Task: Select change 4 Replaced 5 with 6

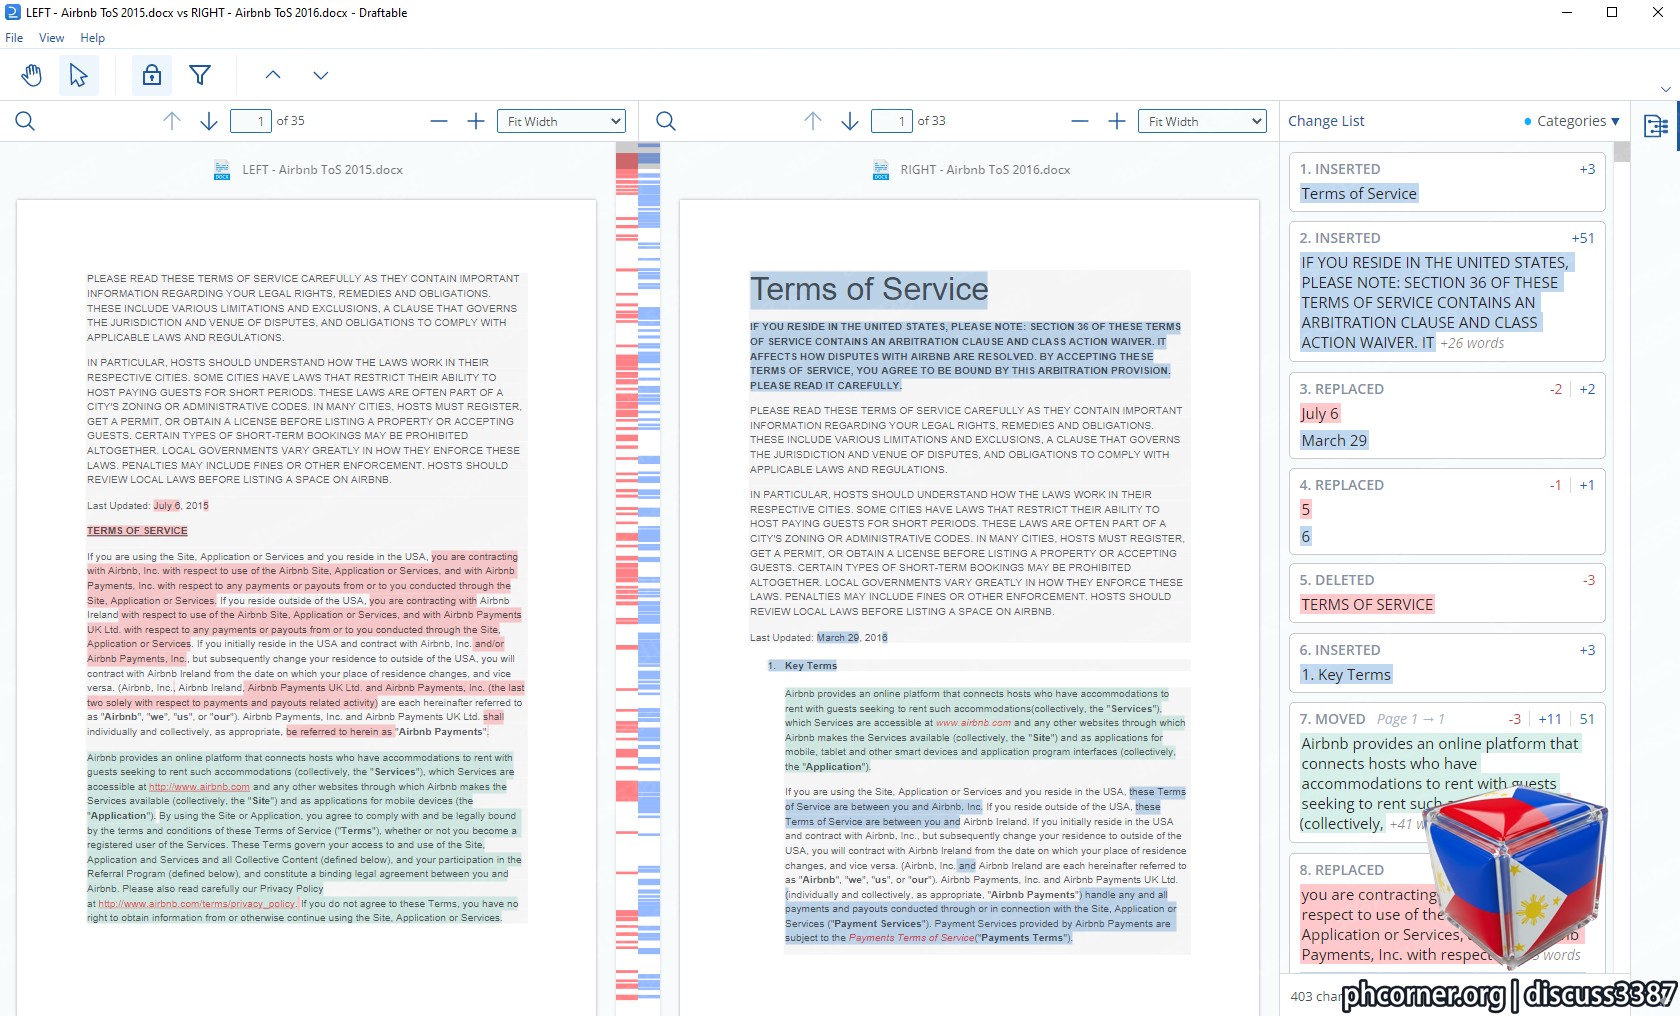Action: pos(1447,511)
